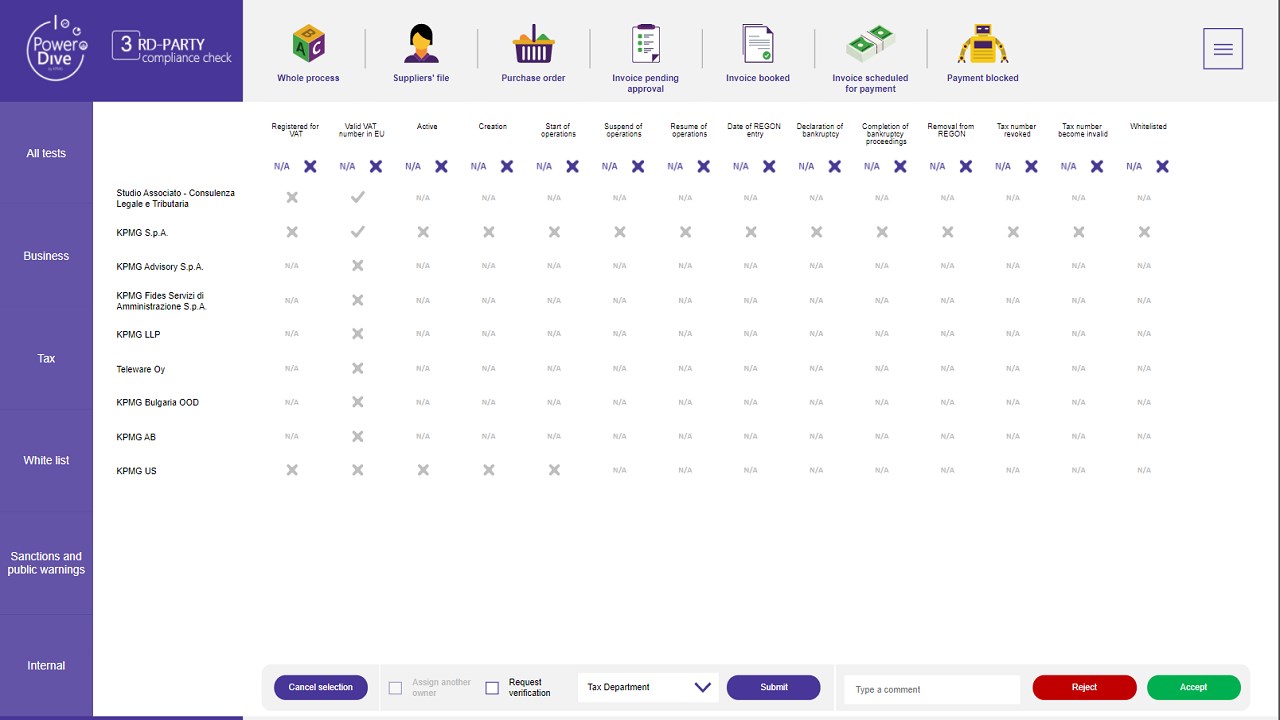The image size is (1280, 720).
Task: Toggle N/A filter under Whitelisted column
Action: point(1134,167)
